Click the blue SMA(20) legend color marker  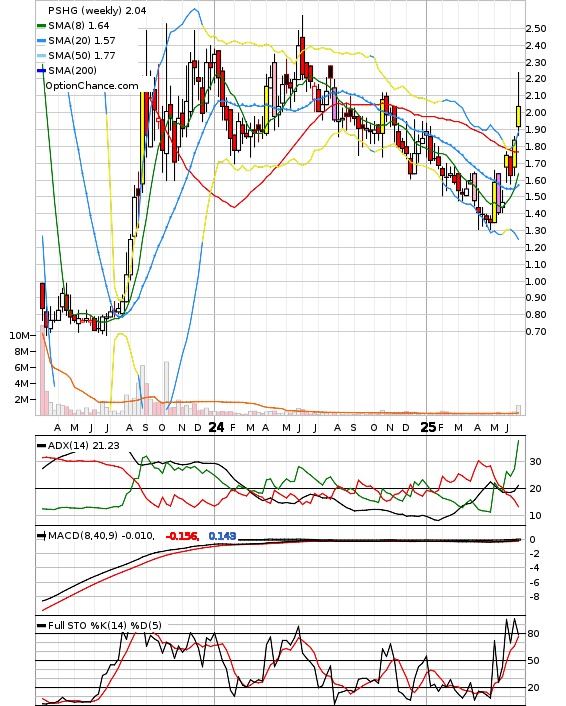click(41, 41)
